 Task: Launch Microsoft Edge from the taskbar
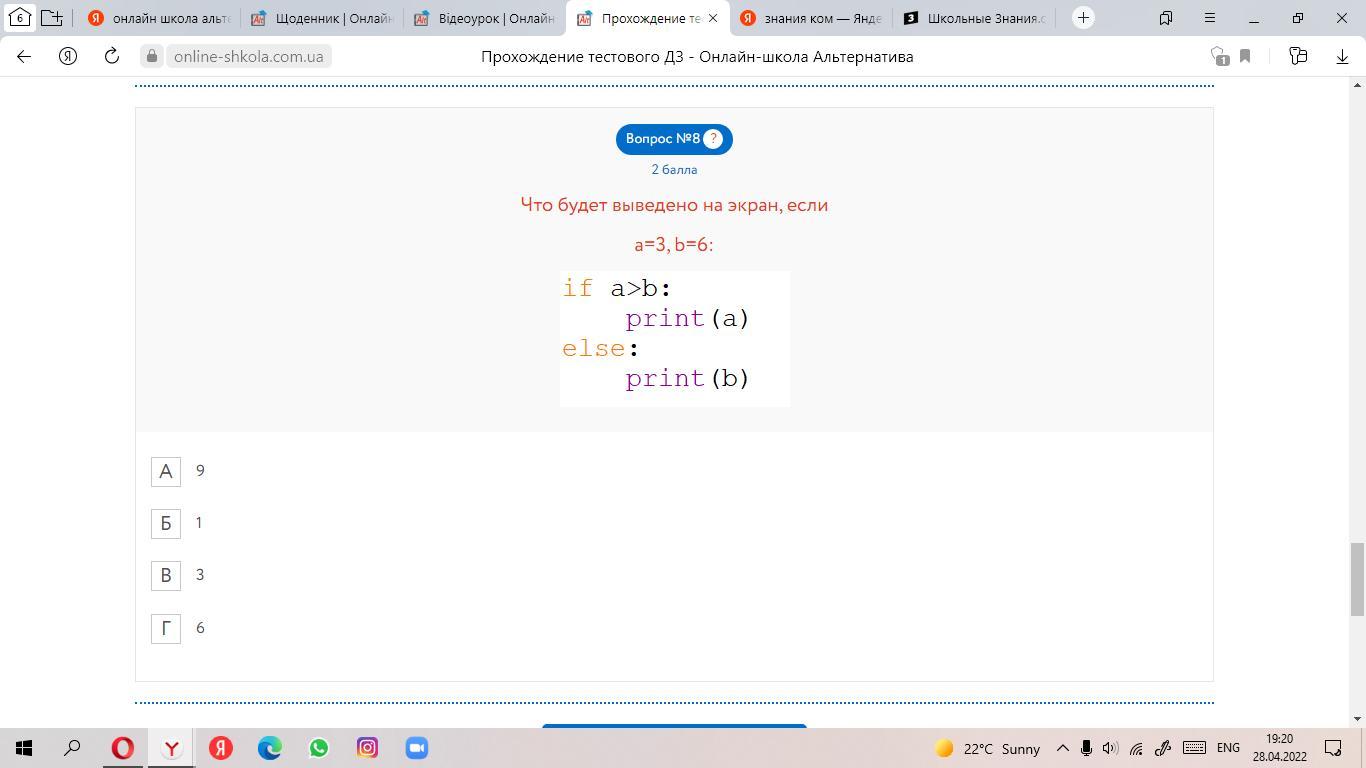(x=270, y=748)
